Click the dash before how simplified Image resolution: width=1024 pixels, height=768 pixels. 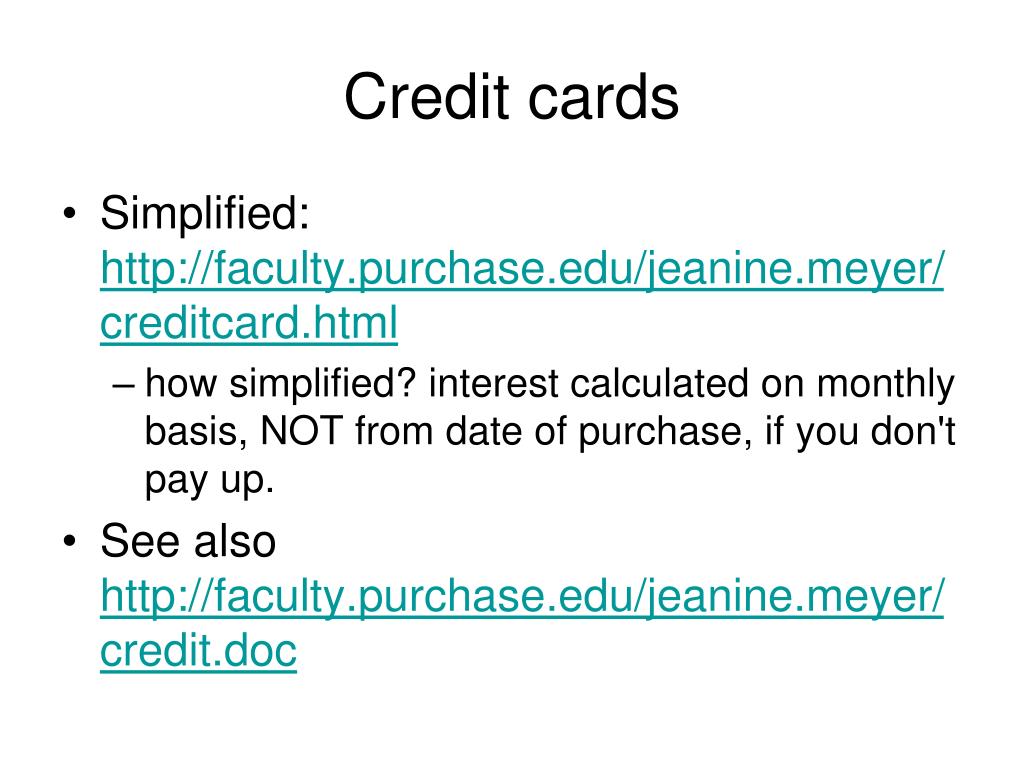pos(123,385)
